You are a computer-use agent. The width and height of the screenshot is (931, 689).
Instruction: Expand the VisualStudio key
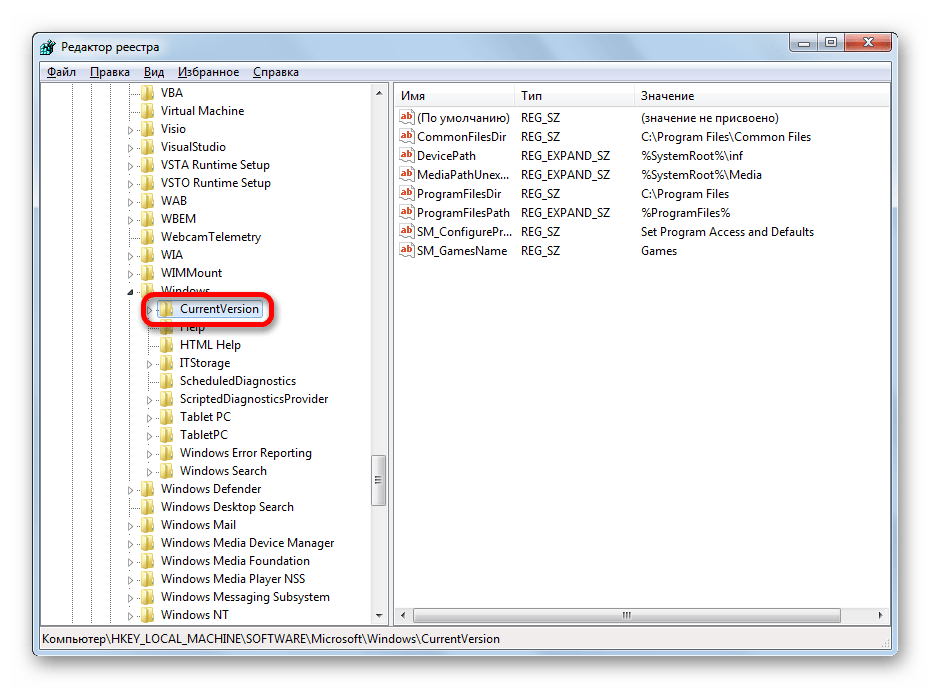click(x=131, y=147)
